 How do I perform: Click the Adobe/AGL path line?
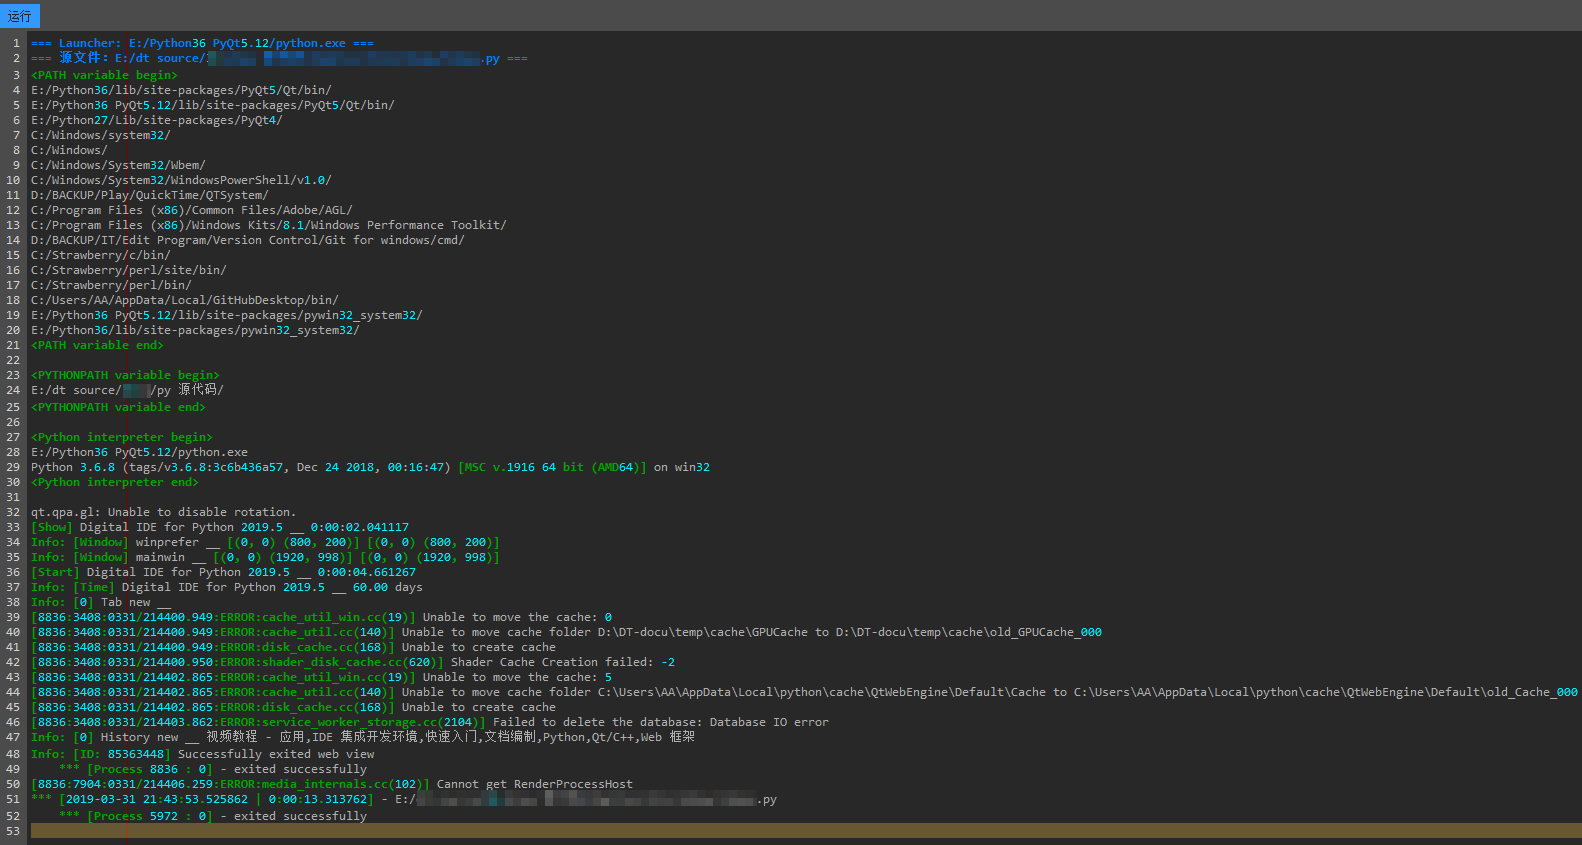[192, 210]
